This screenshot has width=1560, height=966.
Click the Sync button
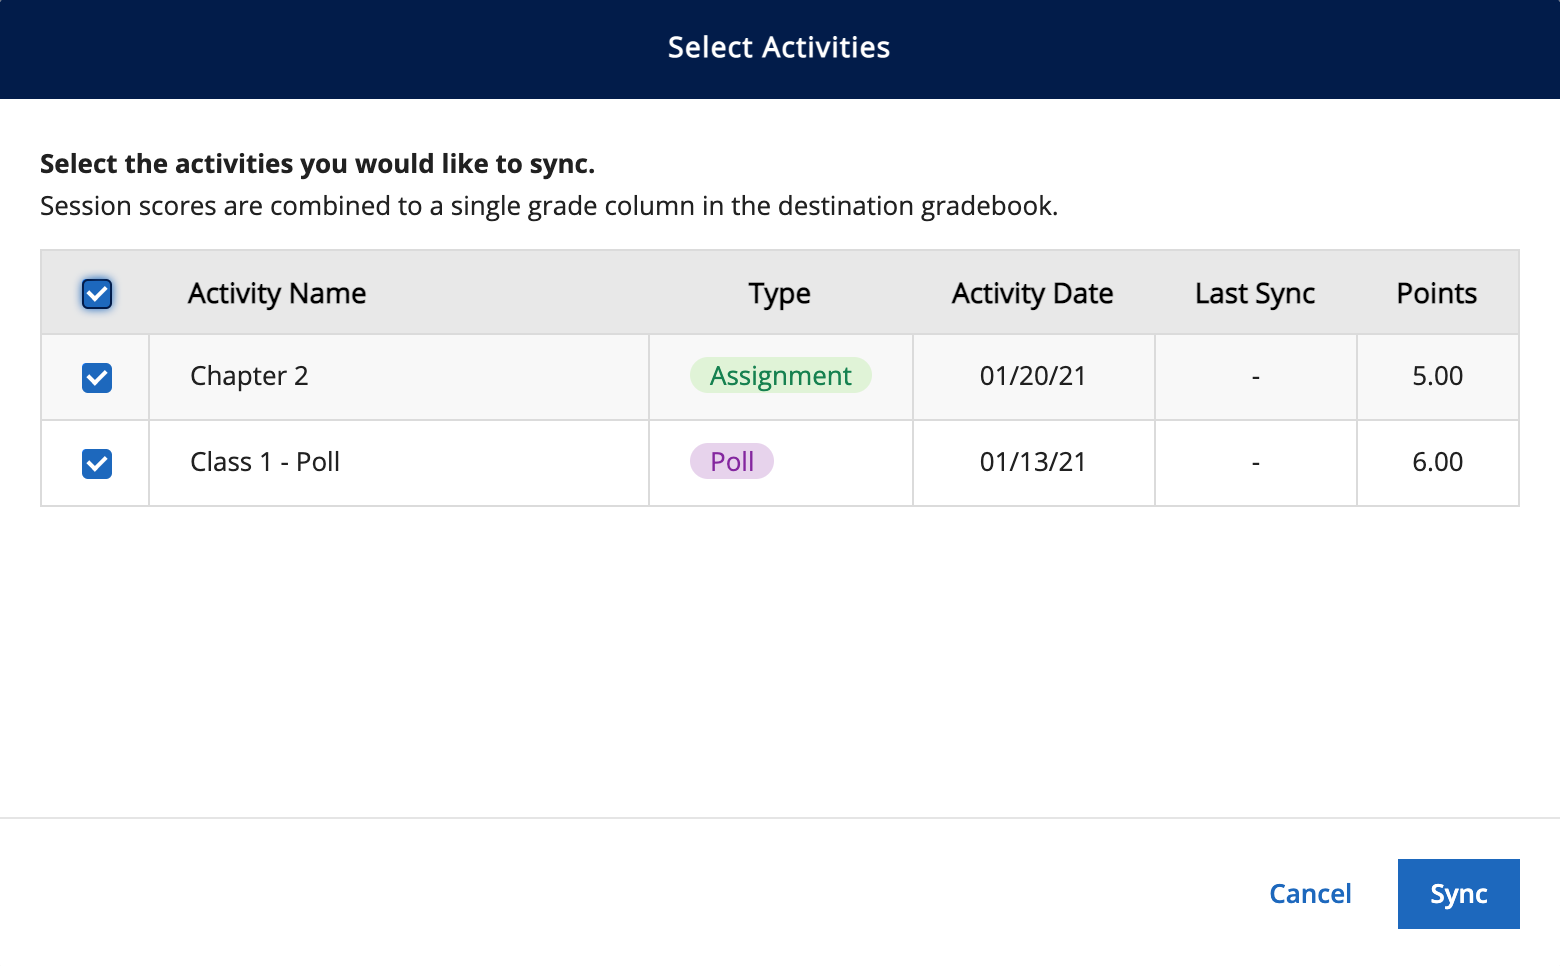tap(1458, 893)
